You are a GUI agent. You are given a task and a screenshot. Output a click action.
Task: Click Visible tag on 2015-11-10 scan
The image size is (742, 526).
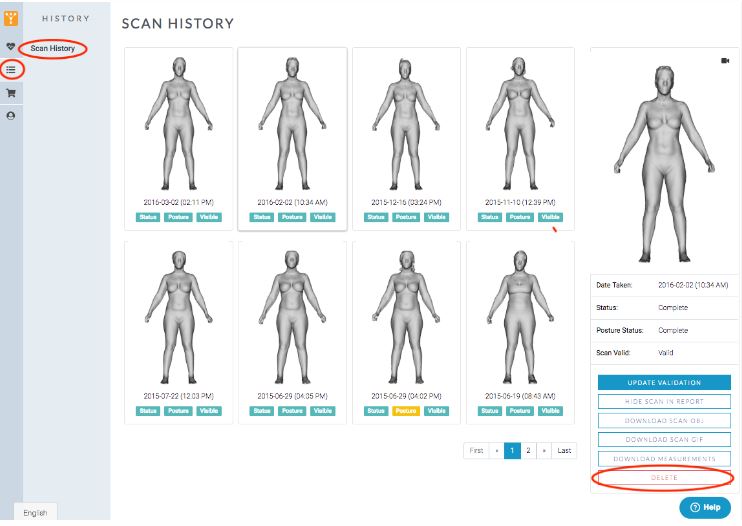(x=550, y=217)
